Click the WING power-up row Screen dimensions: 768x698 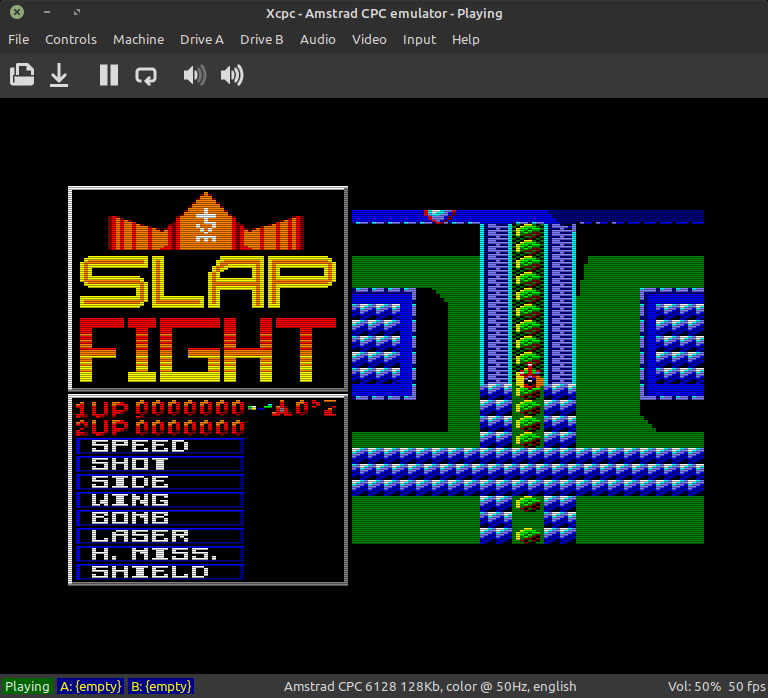[160, 500]
